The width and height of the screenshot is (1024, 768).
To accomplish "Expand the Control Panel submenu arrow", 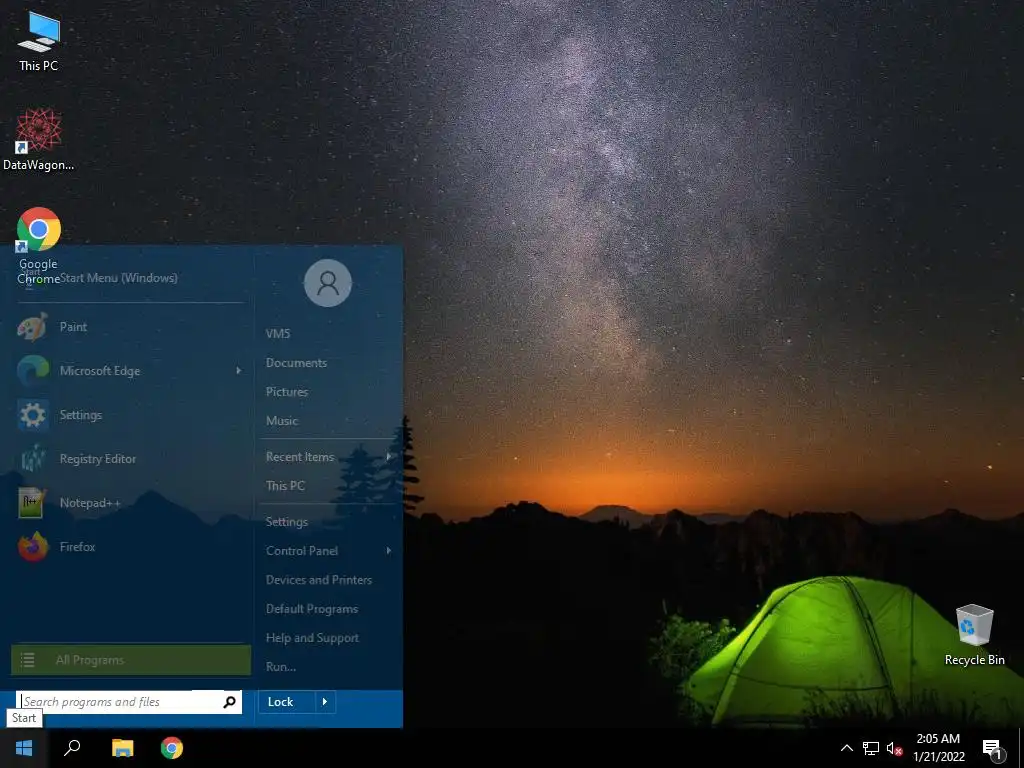I will [389, 551].
